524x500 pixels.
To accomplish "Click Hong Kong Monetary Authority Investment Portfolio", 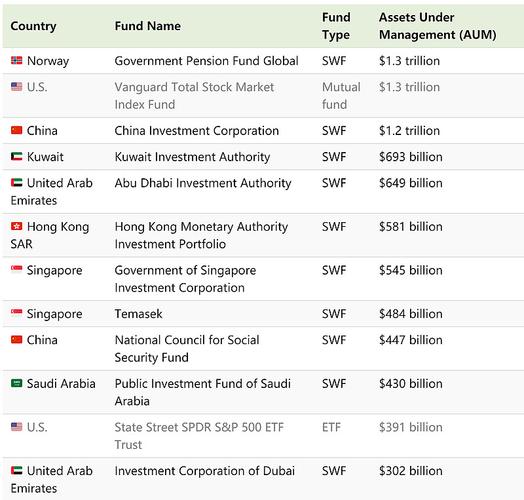I will [x=201, y=235].
